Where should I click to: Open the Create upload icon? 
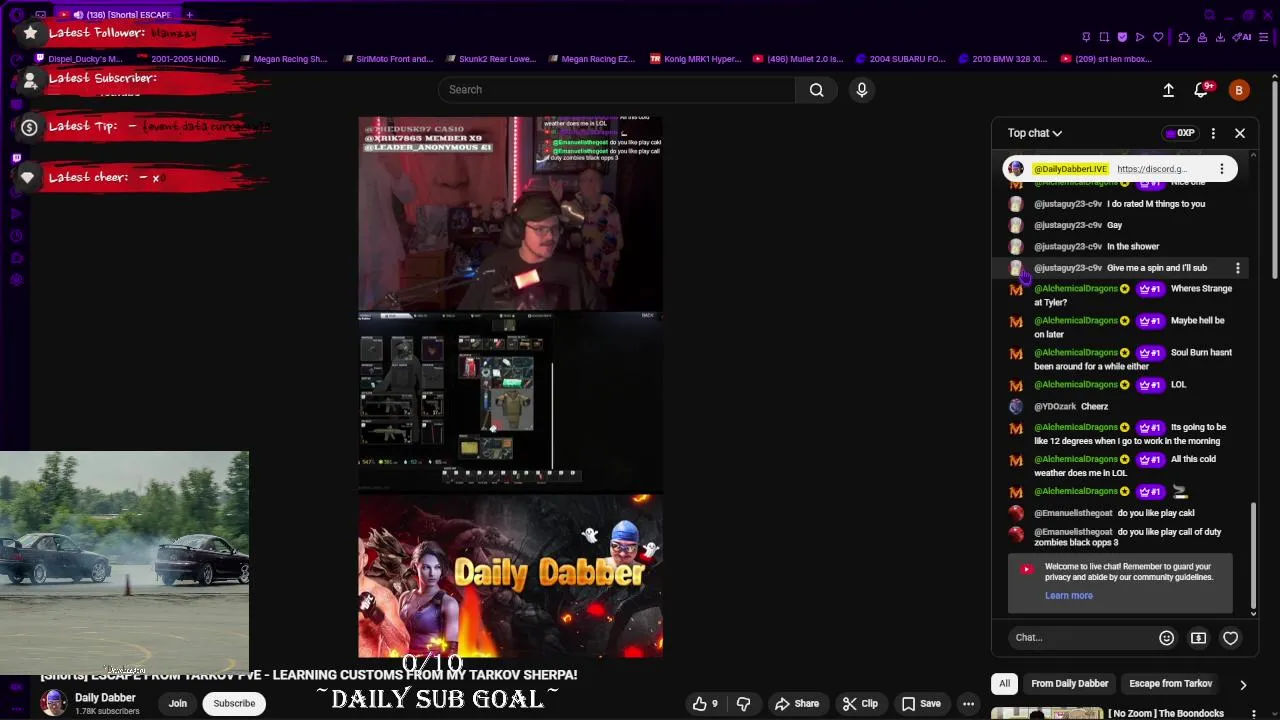tap(1168, 90)
